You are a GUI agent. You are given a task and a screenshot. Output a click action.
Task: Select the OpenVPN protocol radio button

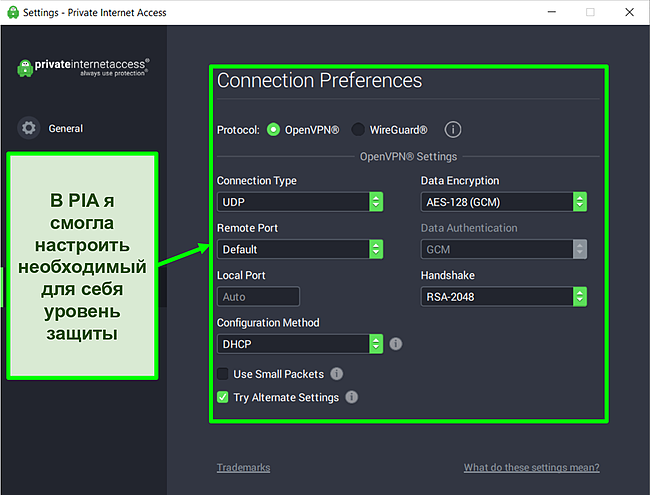pyautogui.click(x=273, y=130)
